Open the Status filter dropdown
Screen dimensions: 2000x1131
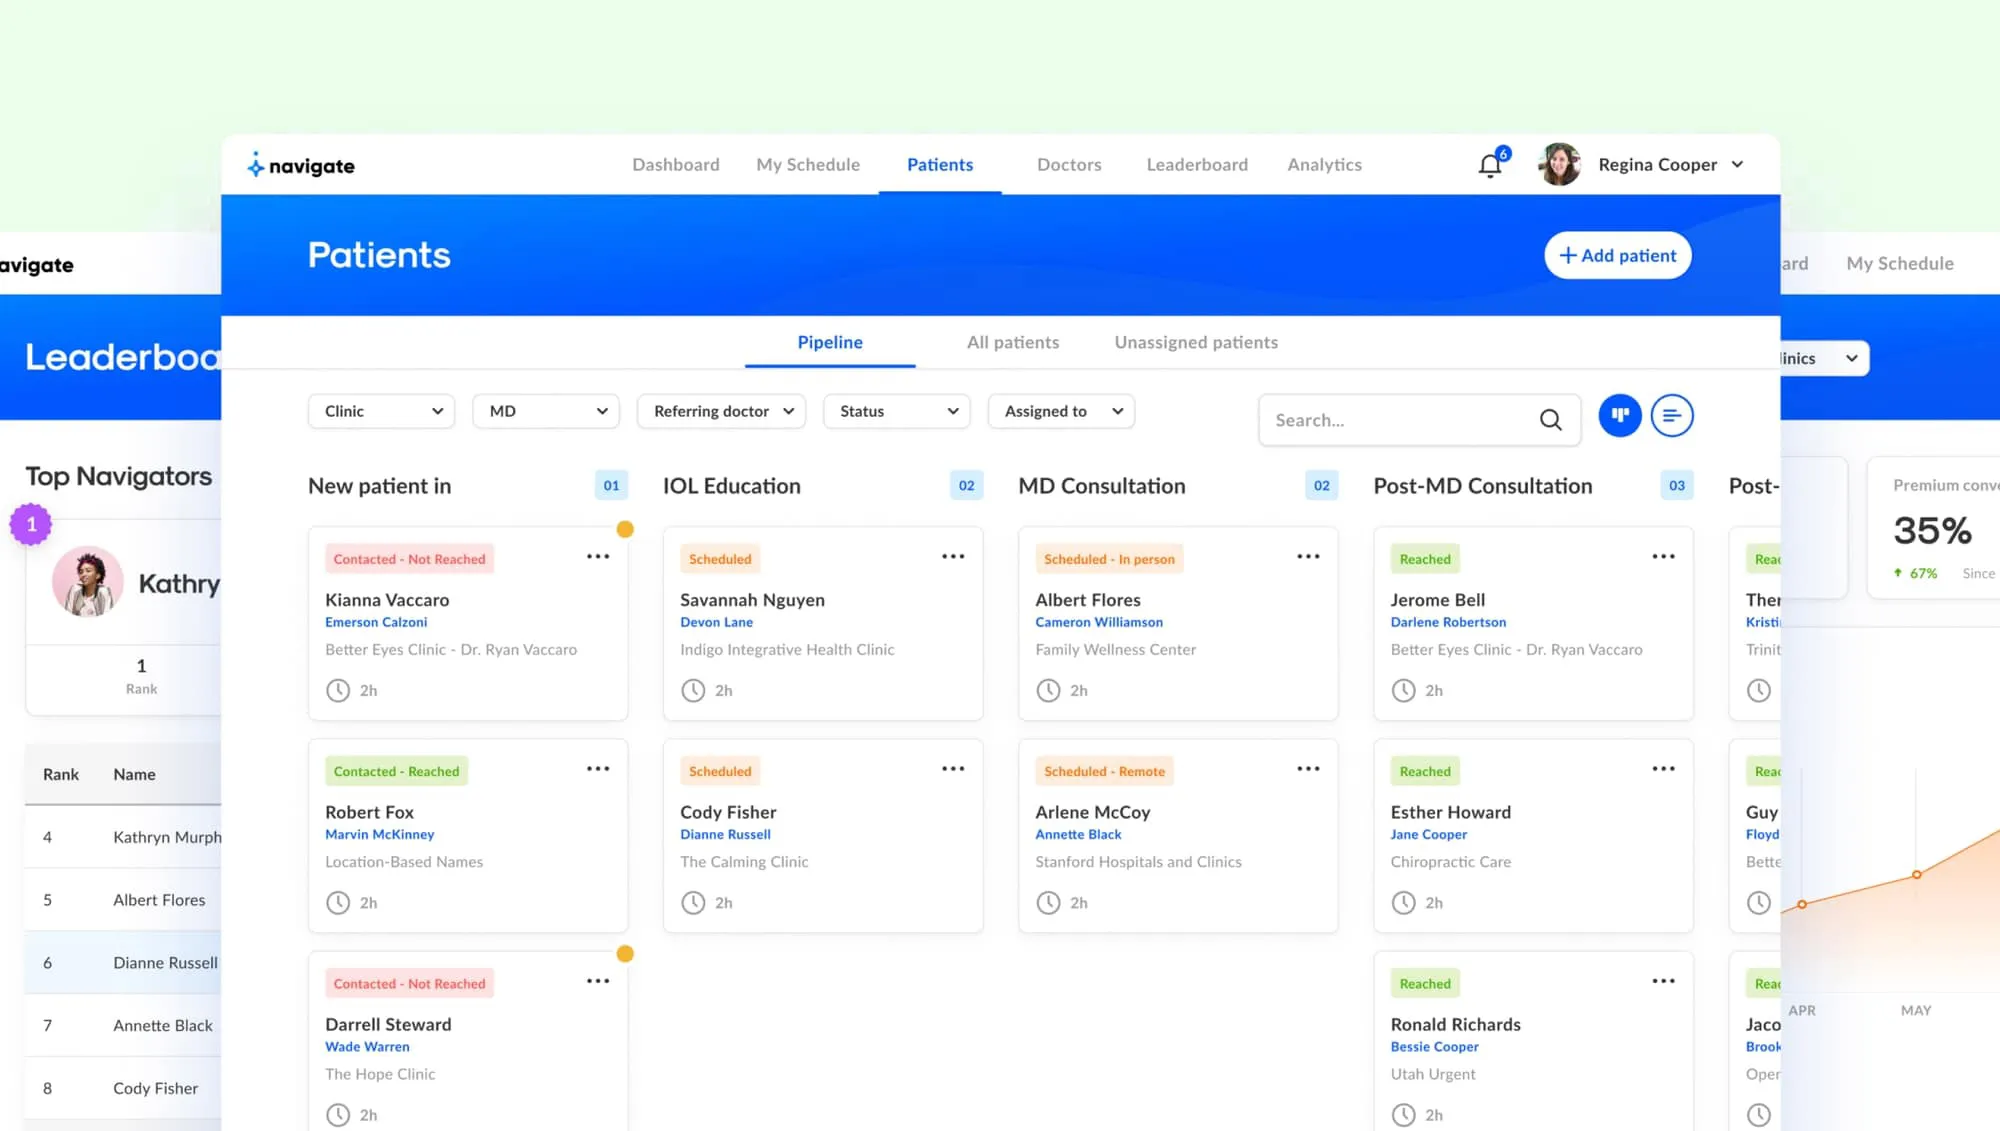(896, 411)
